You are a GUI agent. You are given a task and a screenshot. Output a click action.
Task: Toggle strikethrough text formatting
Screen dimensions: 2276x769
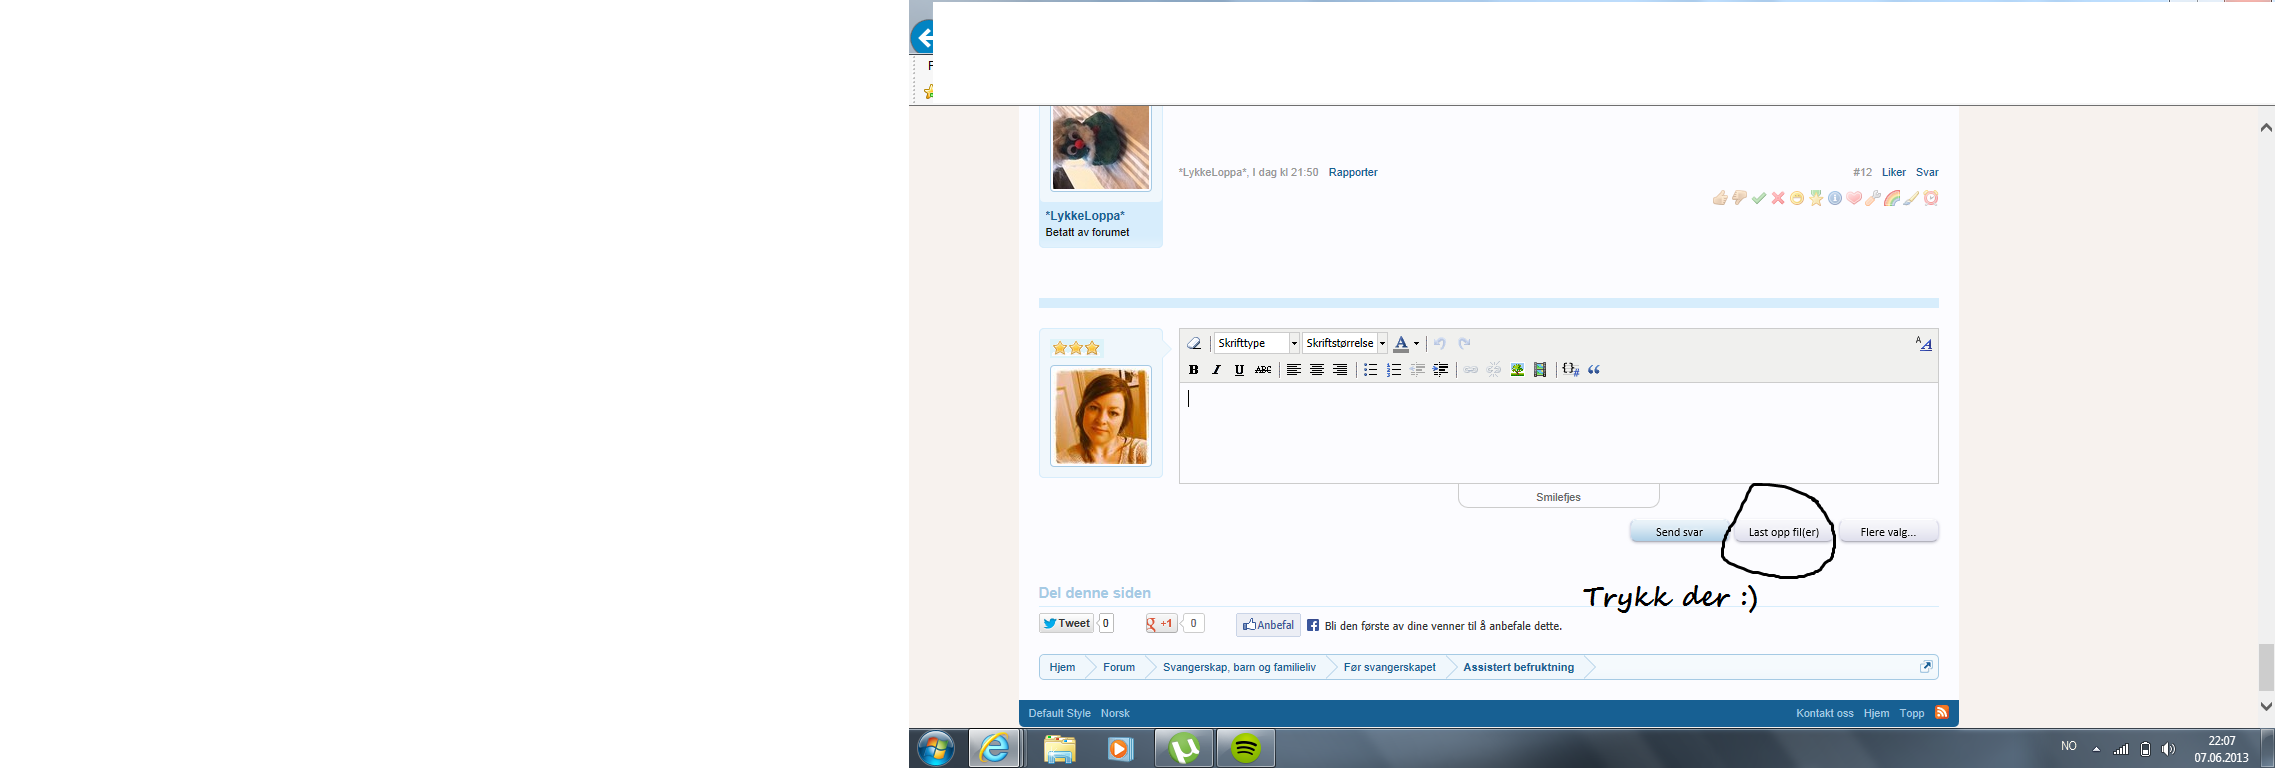click(1263, 370)
